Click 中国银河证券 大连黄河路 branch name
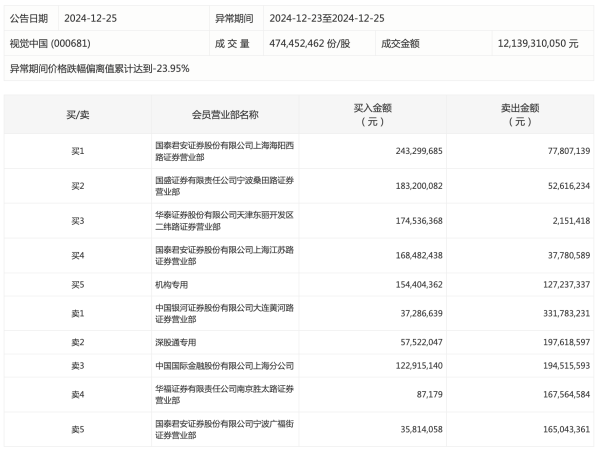Viewport: 600px width, 451px height. click(225, 314)
